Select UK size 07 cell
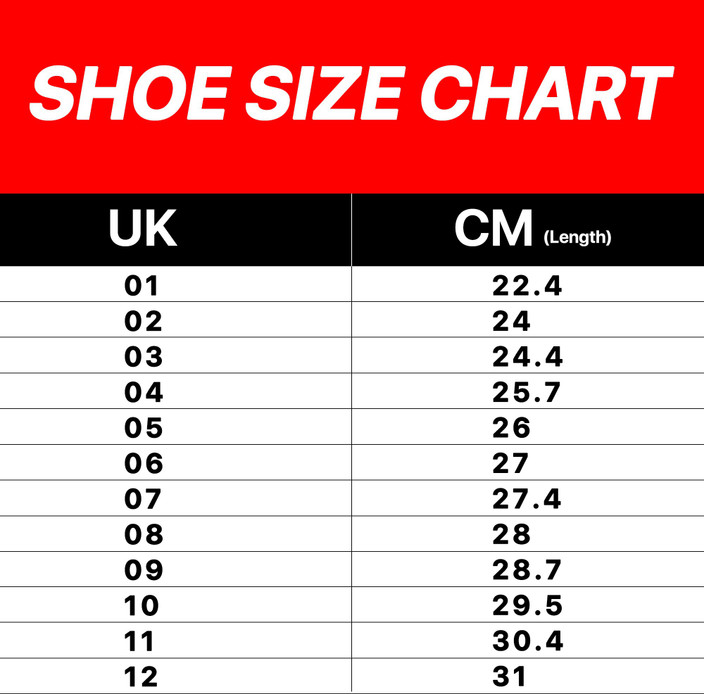This screenshot has width=704, height=694. click(143, 499)
